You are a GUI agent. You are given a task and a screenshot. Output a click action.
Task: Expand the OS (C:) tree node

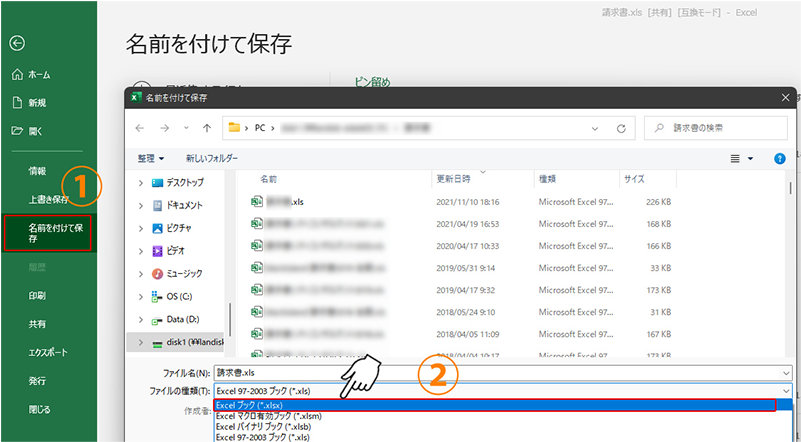coord(141,297)
